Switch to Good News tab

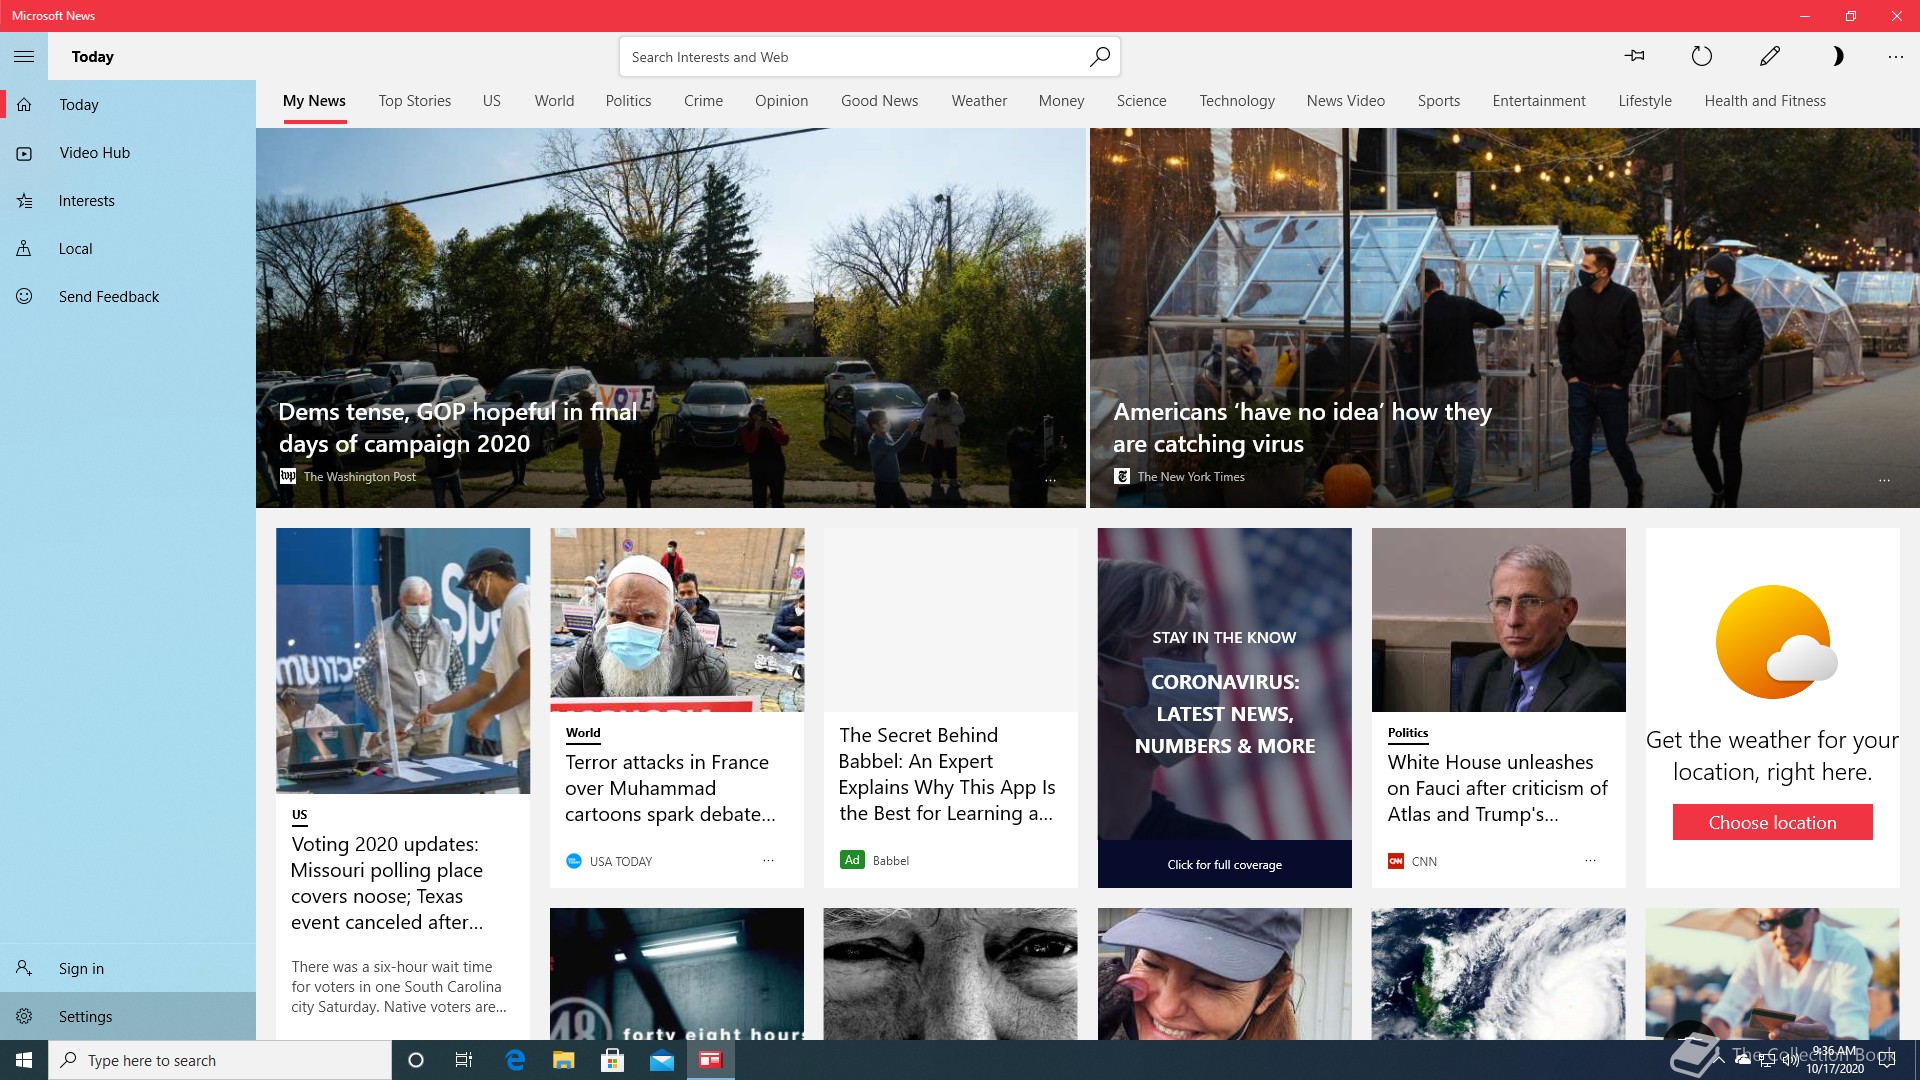pos(879,101)
